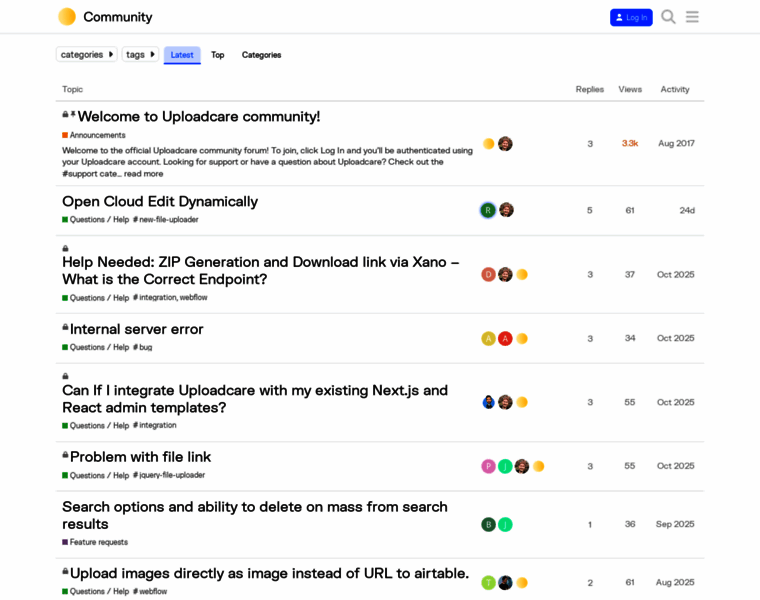Image resolution: width=760 pixels, height=600 pixels.
Task: Click the orange Announcements category badge
Action: coord(94,135)
